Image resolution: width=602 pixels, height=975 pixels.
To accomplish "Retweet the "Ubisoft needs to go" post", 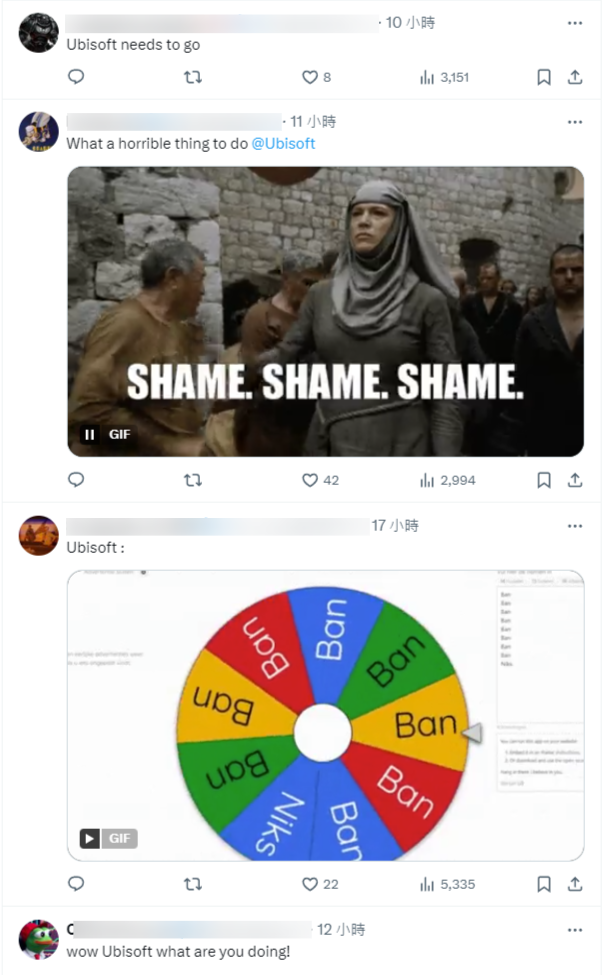I will tap(193, 77).
